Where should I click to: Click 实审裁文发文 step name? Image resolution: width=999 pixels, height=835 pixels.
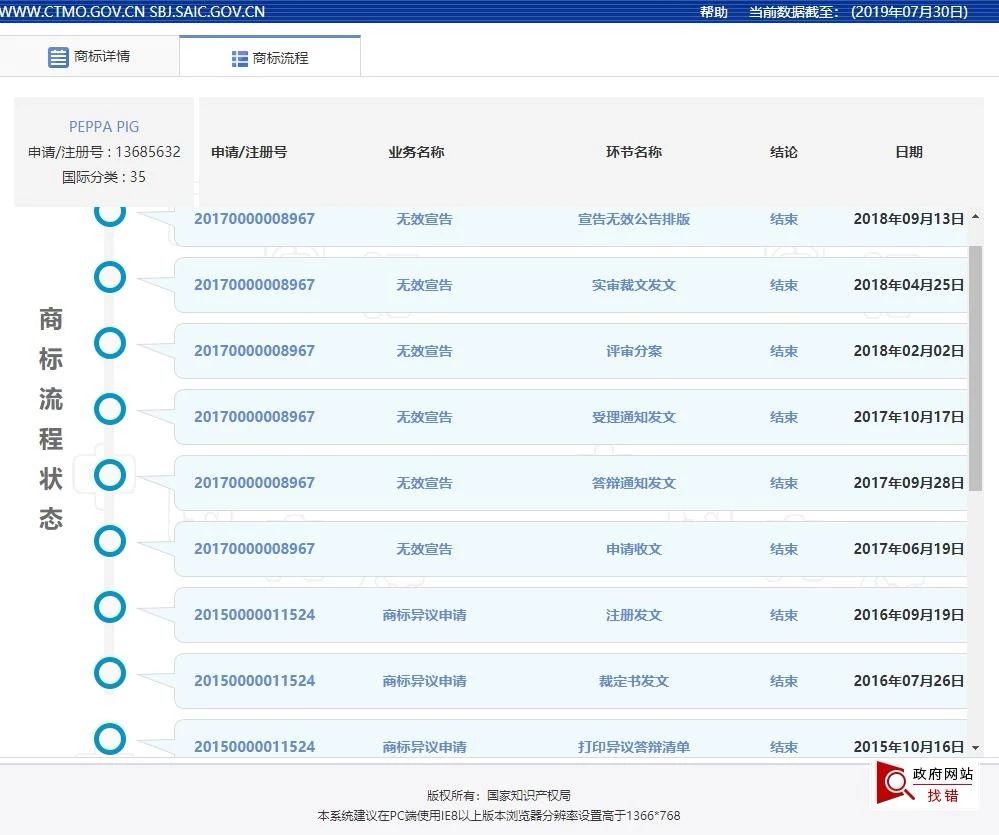coord(633,285)
